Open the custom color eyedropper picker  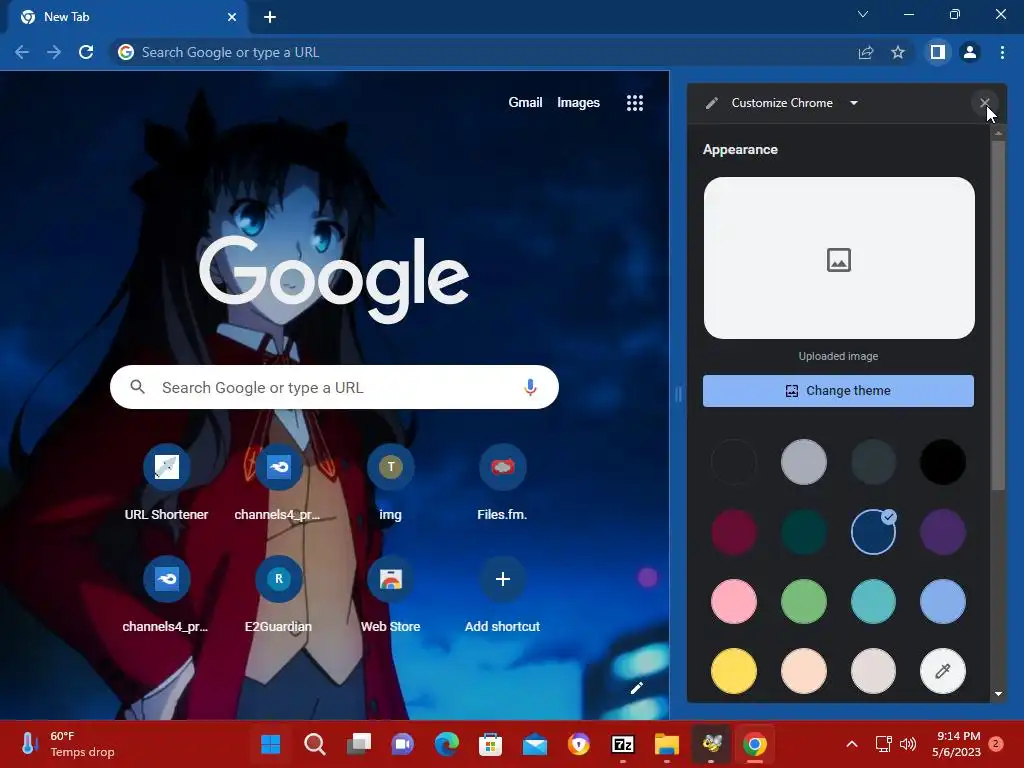(942, 671)
